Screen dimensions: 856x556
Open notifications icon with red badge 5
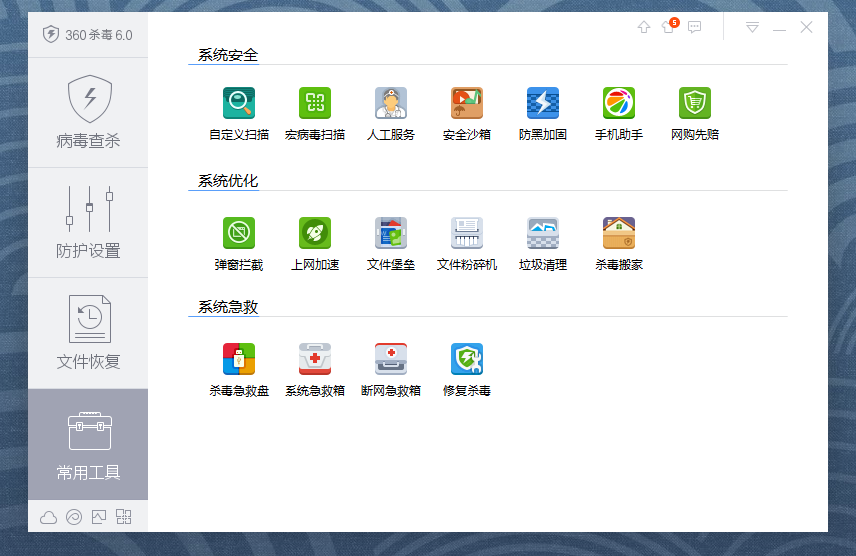669,26
